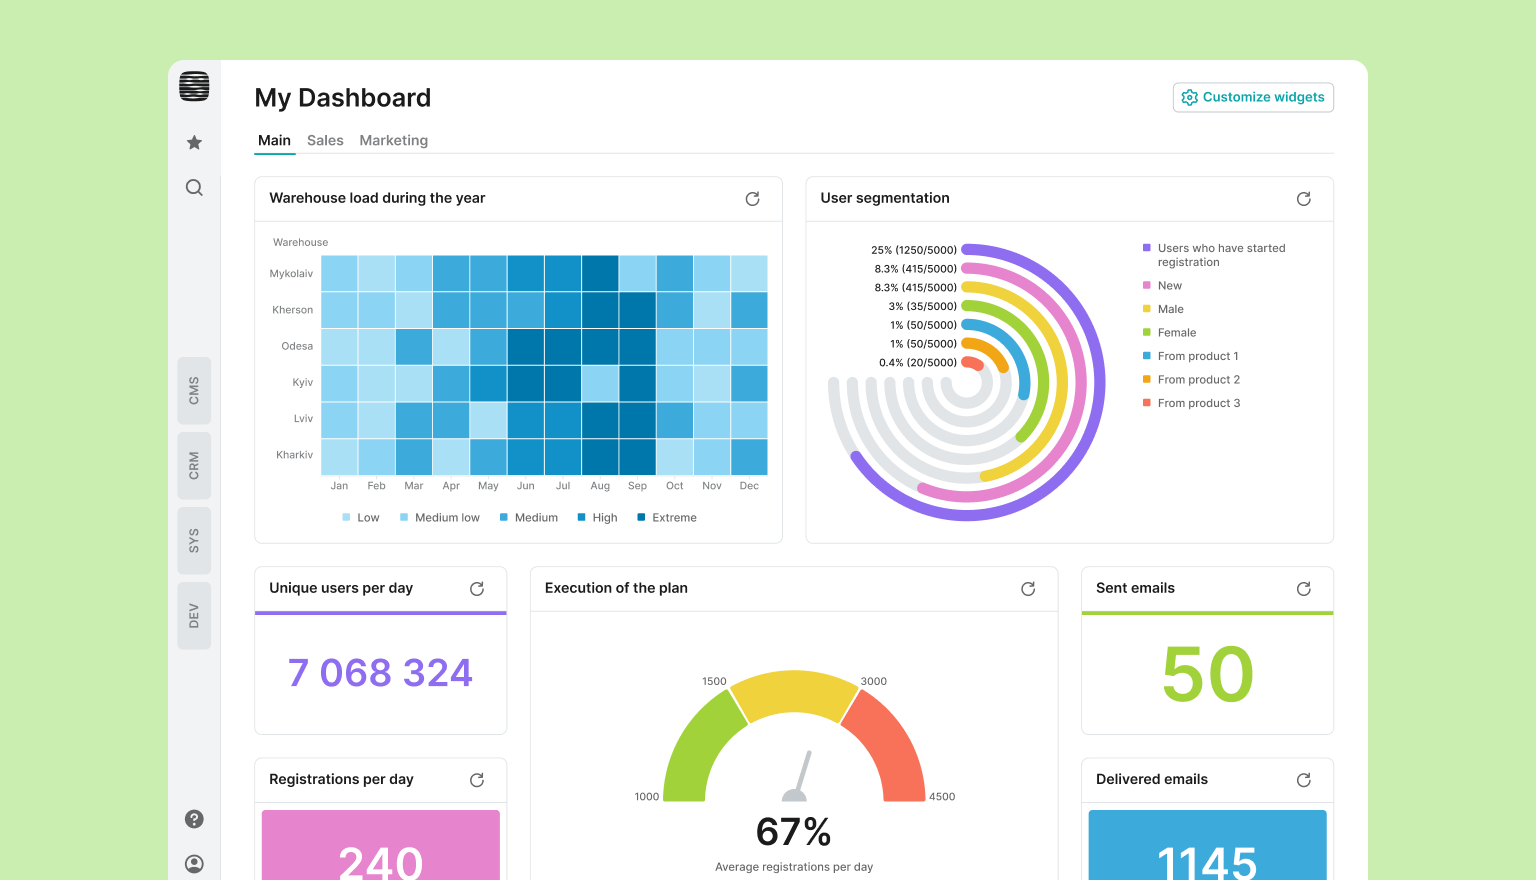Refresh the Delivered emails widget
Screen dimensions: 1536x880
click(1303, 780)
